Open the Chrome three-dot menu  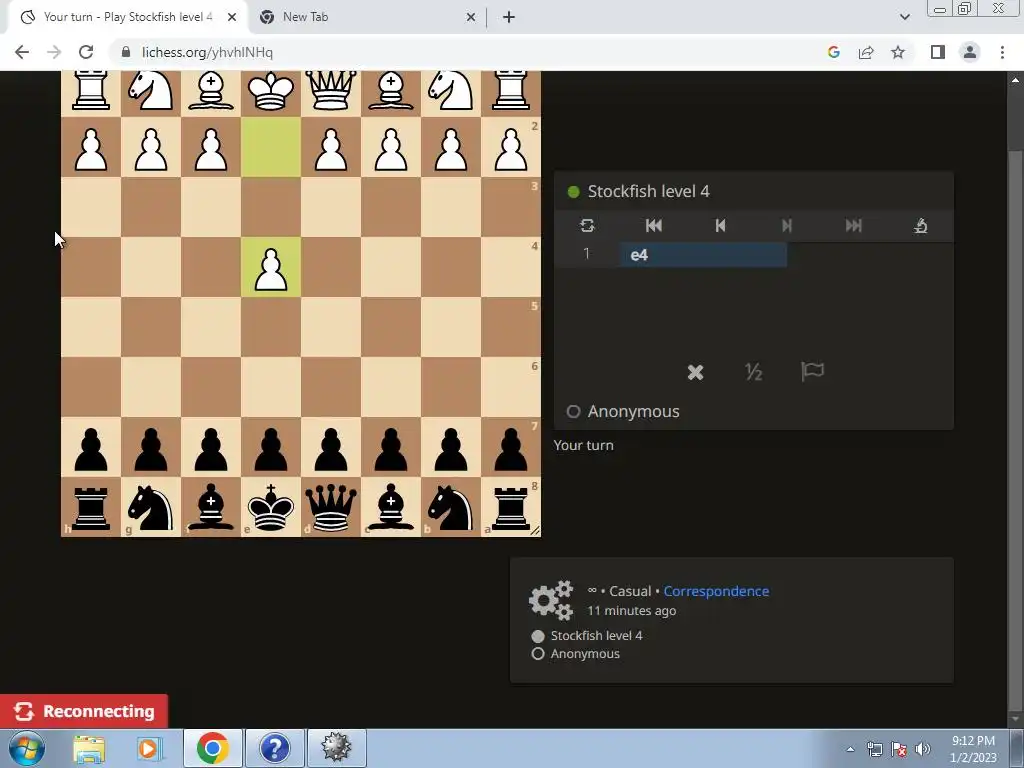(x=1002, y=52)
